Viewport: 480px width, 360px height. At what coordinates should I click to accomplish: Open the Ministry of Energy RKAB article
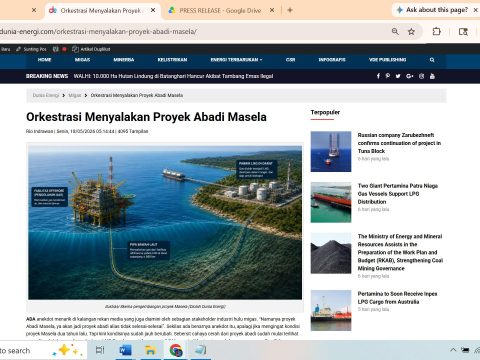[x=400, y=252]
